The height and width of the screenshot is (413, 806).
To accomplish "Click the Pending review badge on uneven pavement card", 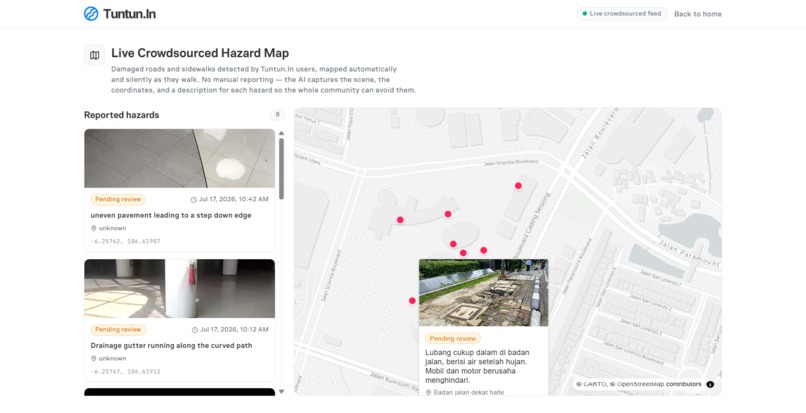I will (x=118, y=200).
